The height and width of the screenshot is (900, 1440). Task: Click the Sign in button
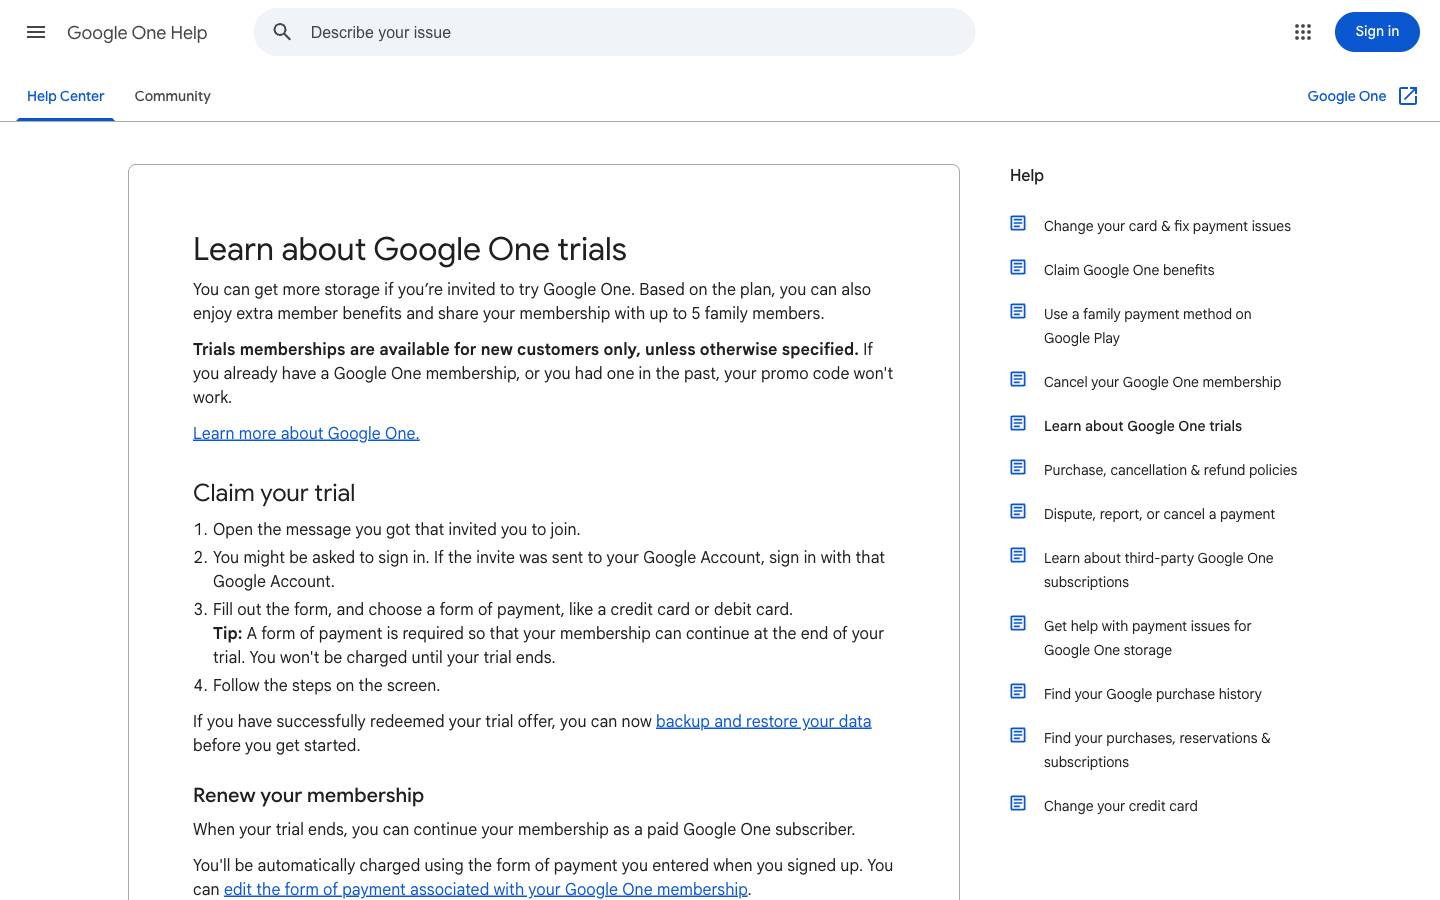[x=1377, y=32]
